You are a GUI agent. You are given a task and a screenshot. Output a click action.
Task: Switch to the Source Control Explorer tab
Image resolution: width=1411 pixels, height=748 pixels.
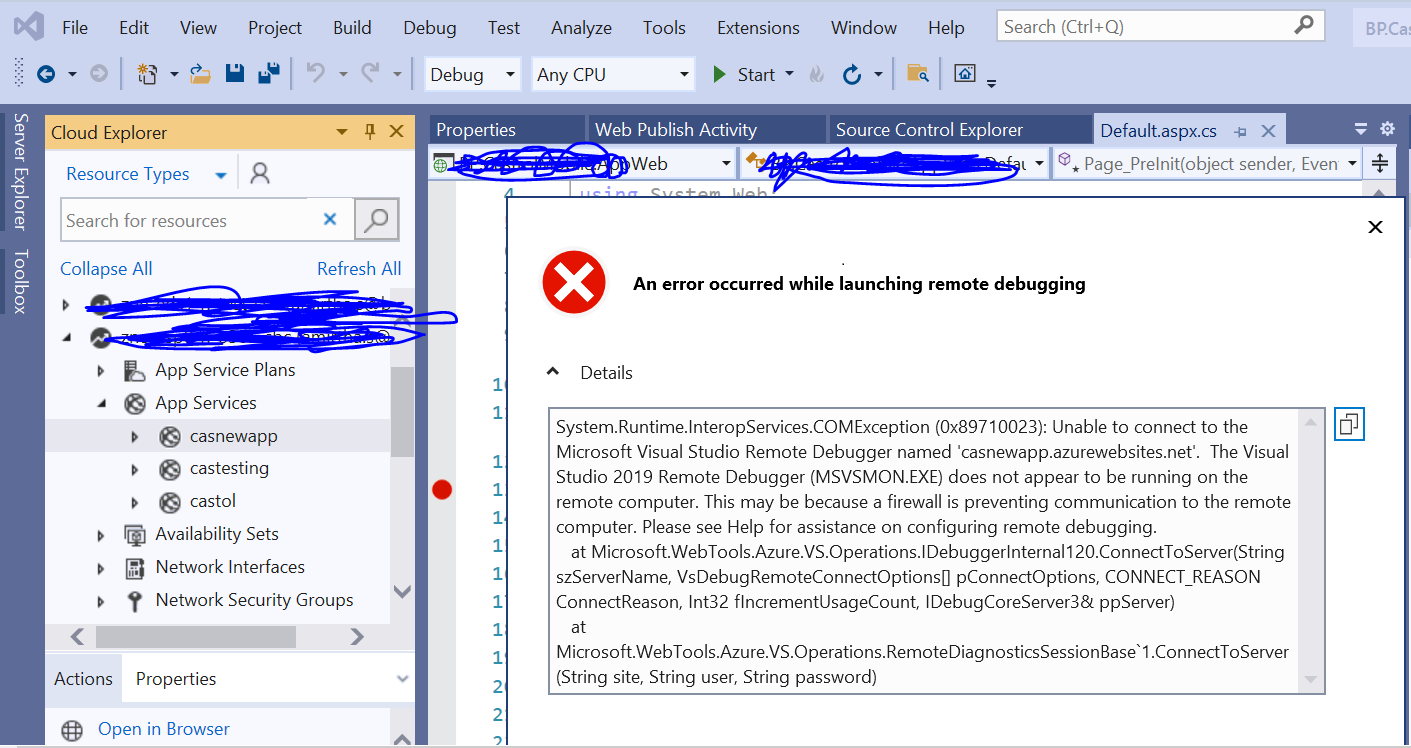click(x=932, y=129)
